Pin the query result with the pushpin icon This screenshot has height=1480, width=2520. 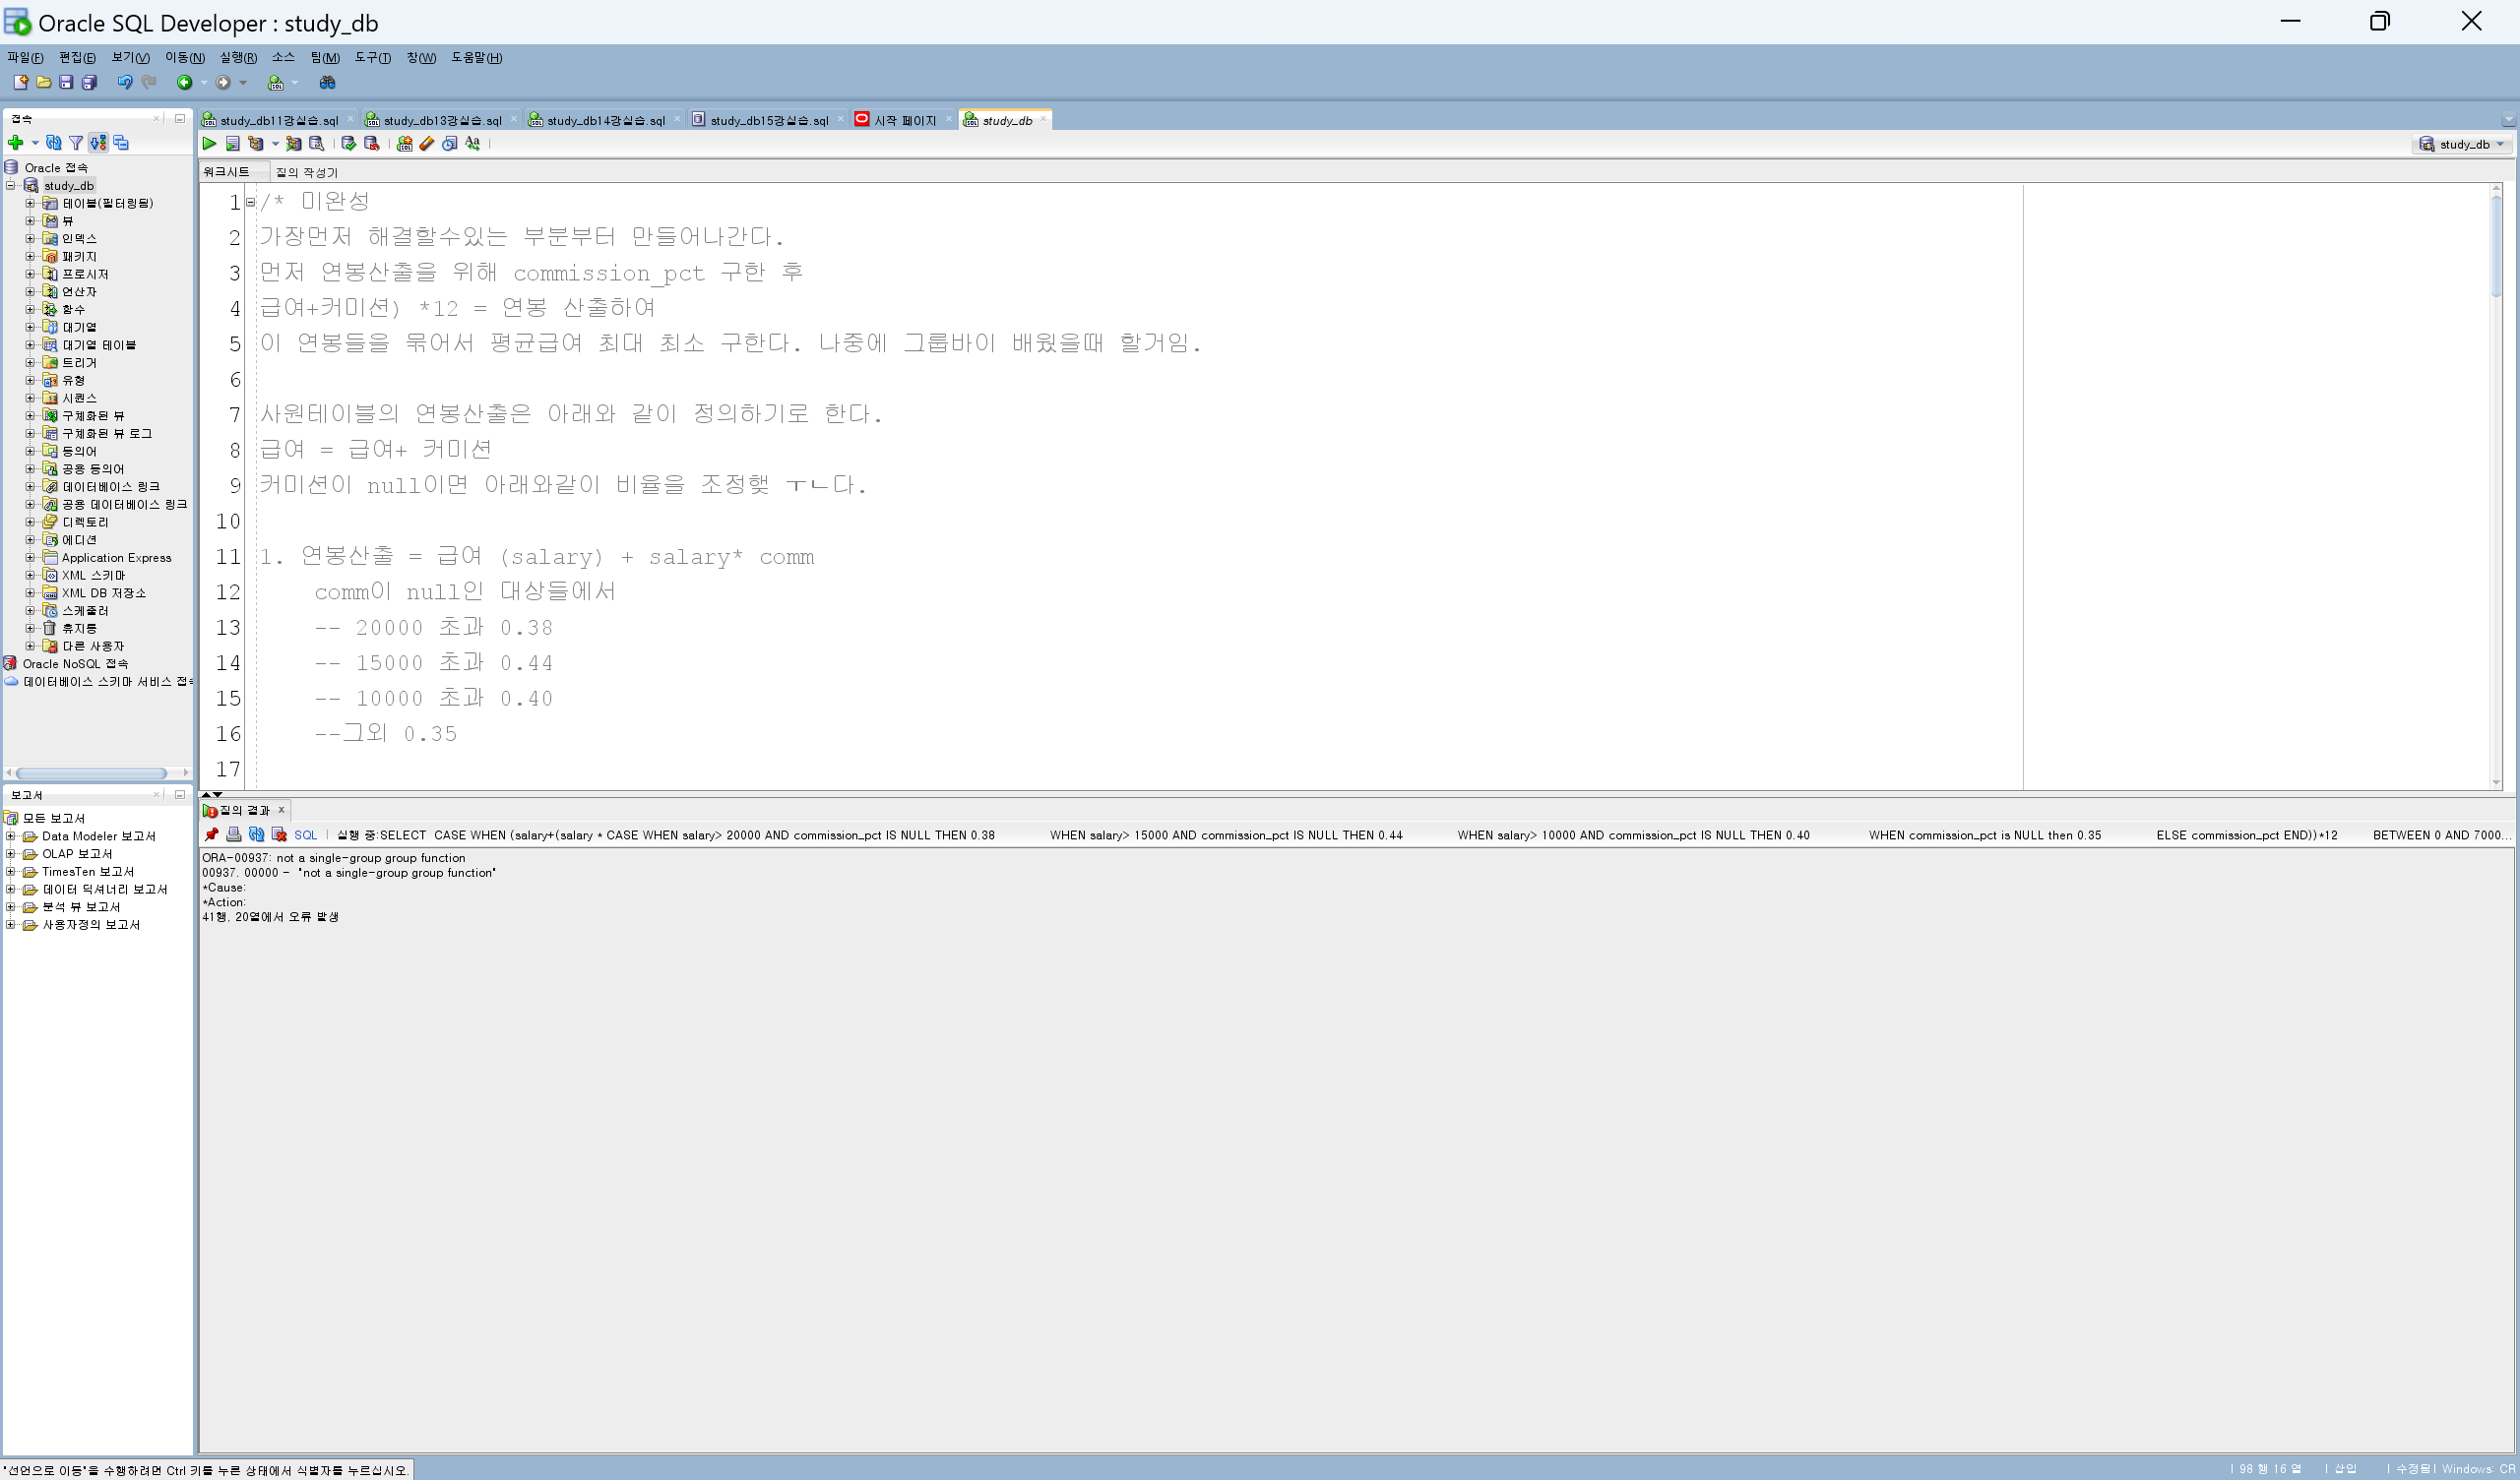point(211,835)
